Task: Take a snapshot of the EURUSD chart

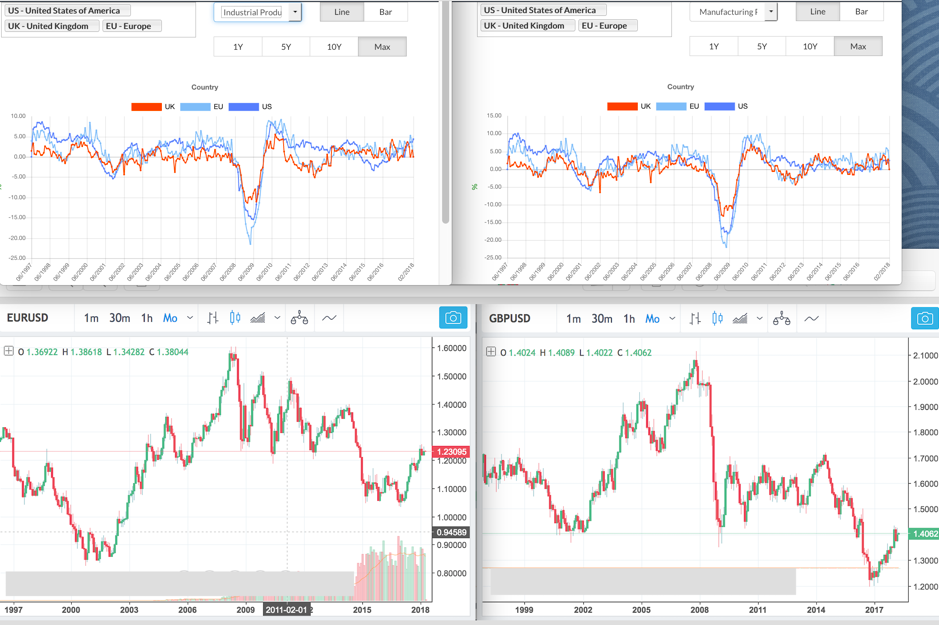Action: pos(453,318)
